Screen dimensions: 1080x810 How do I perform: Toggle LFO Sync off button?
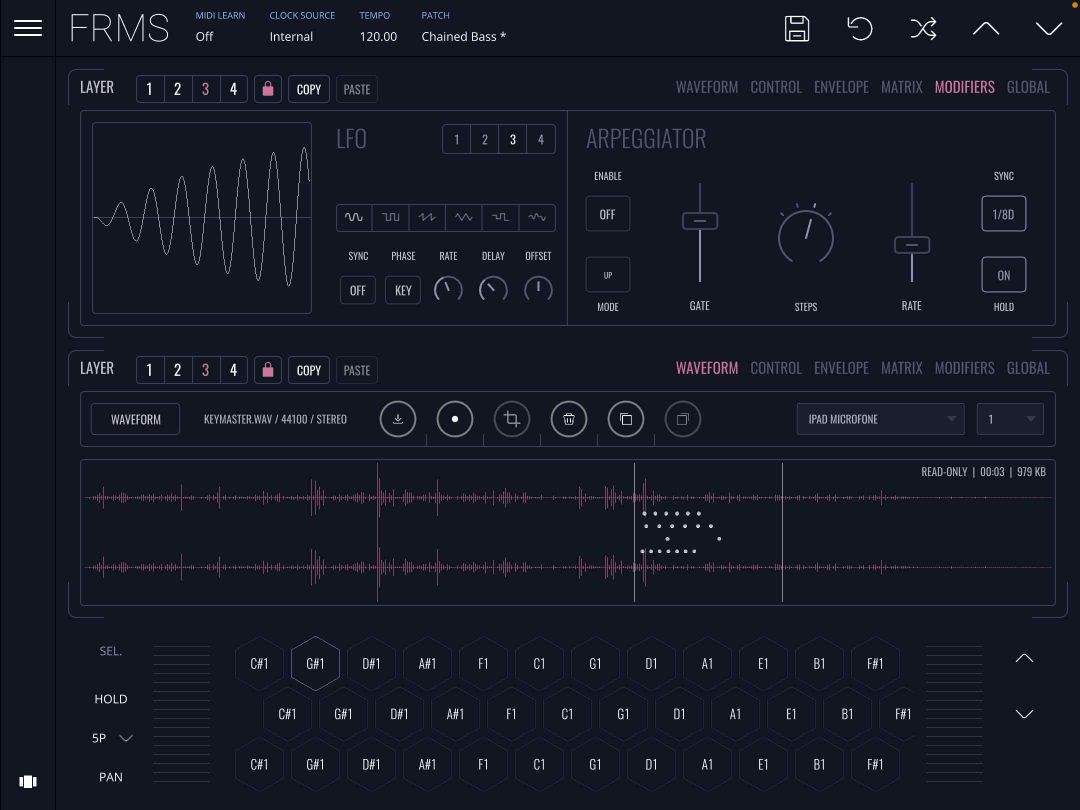(x=357, y=290)
